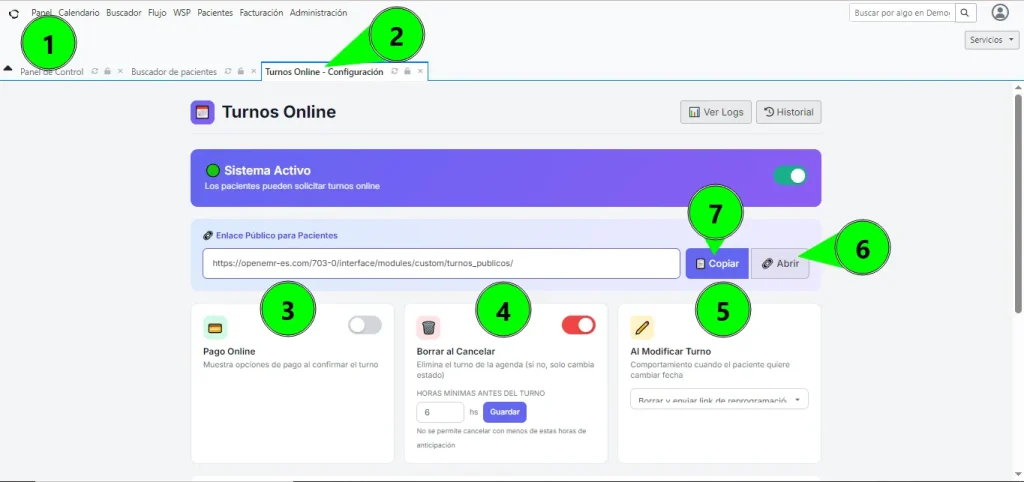This screenshot has height=482, width=1024.
Task: Click the top search text field
Action: pyautogui.click(x=902, y=12)
